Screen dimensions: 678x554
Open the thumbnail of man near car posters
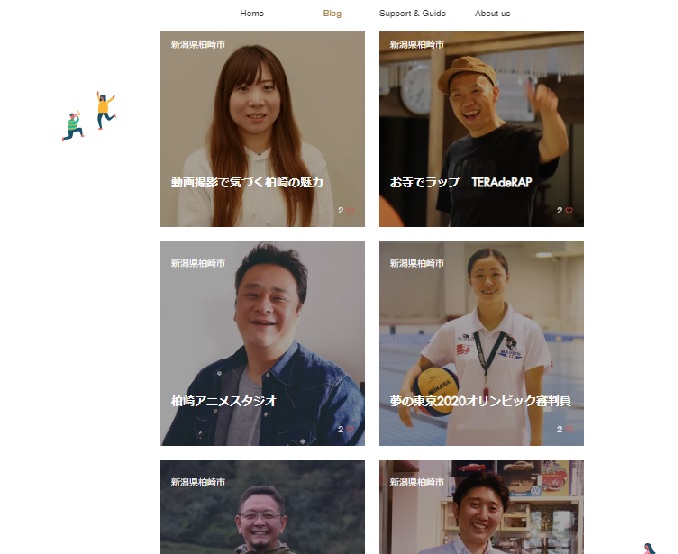[481, 507]
